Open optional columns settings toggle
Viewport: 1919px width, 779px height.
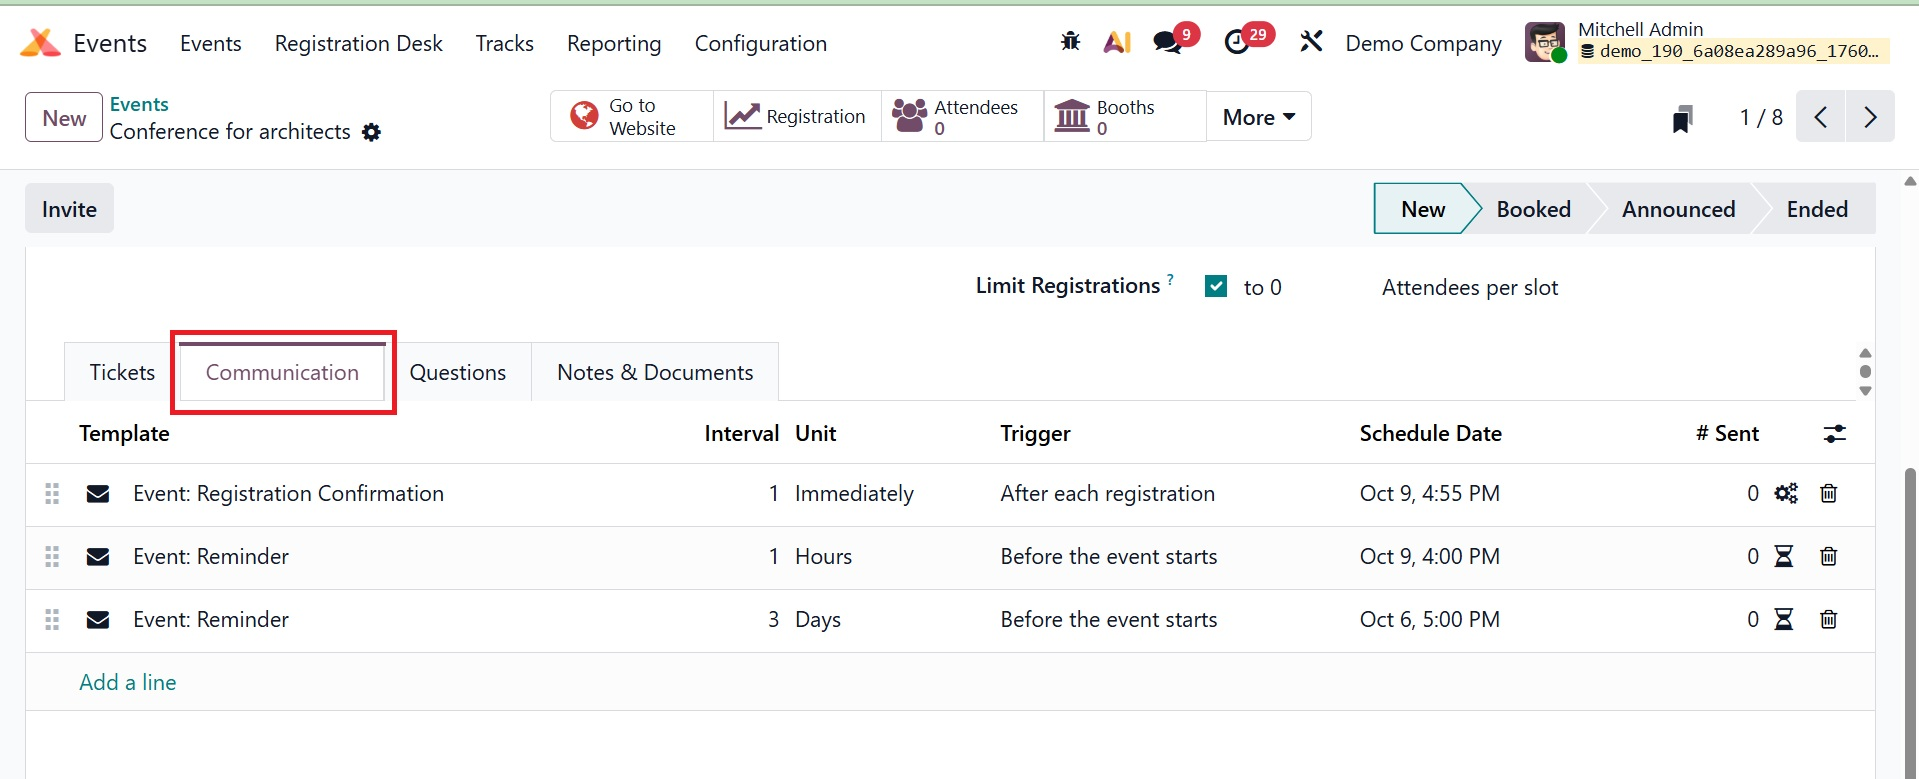pos(1834,434)
